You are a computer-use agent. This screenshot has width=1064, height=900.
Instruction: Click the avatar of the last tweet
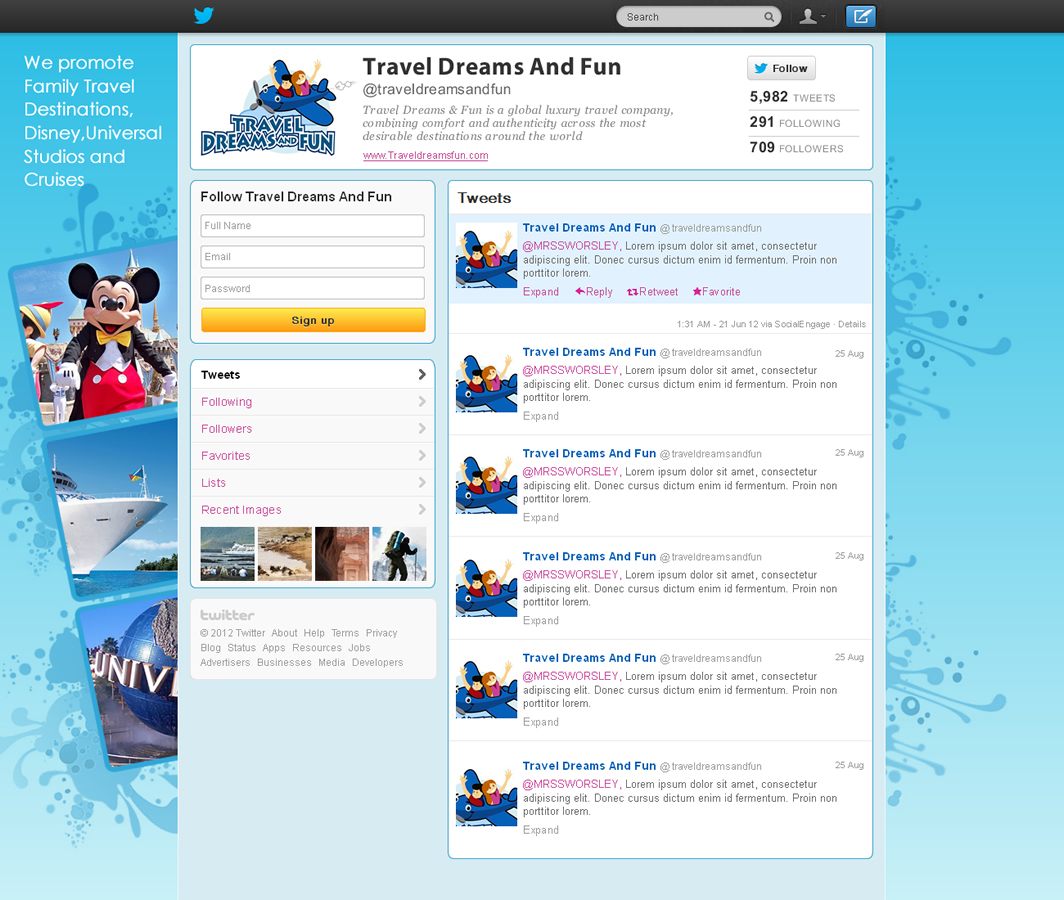tap(486, 795)
